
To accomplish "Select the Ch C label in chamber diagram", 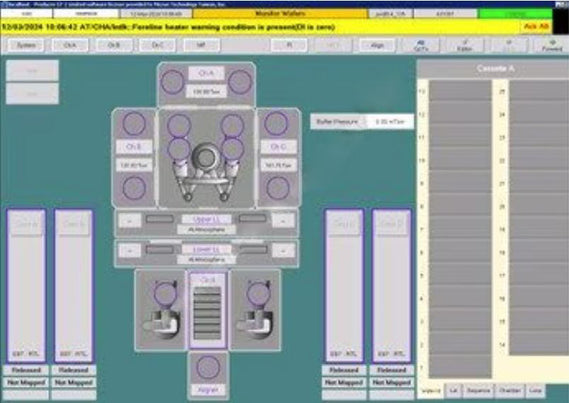I will pos(278,147).
